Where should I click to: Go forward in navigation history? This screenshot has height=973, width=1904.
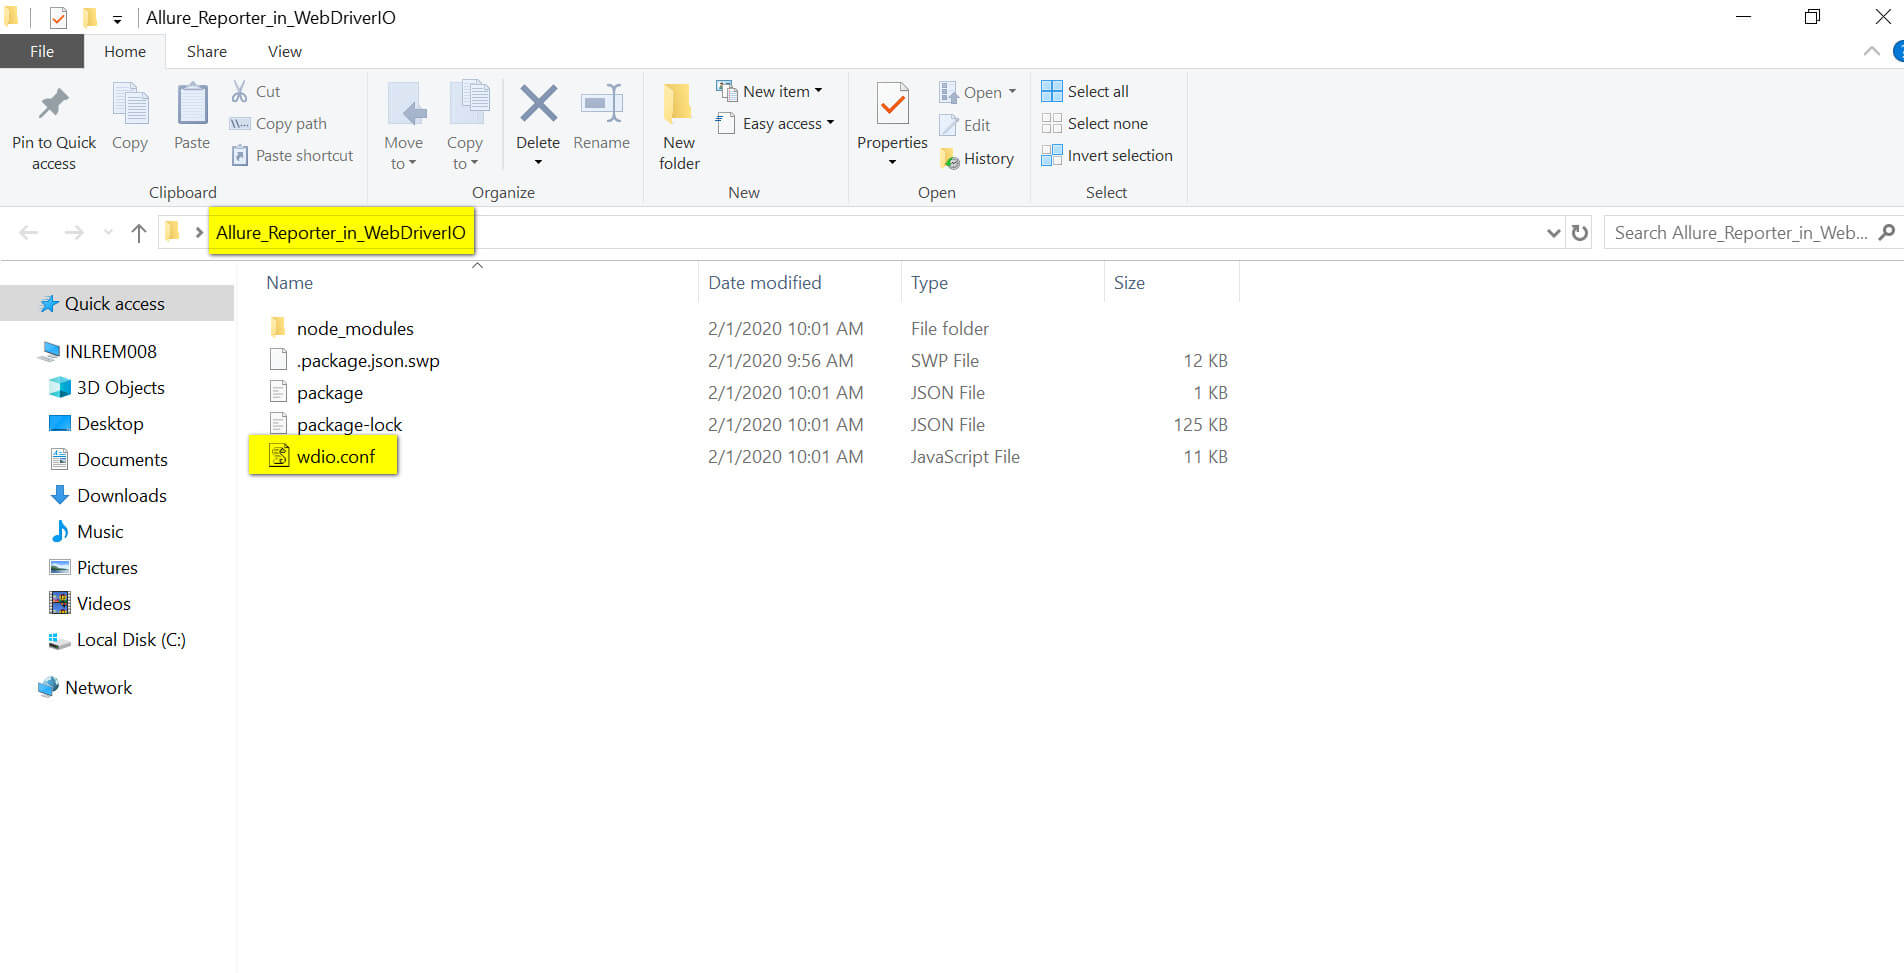pyautogui.click(x=73, y=233)
